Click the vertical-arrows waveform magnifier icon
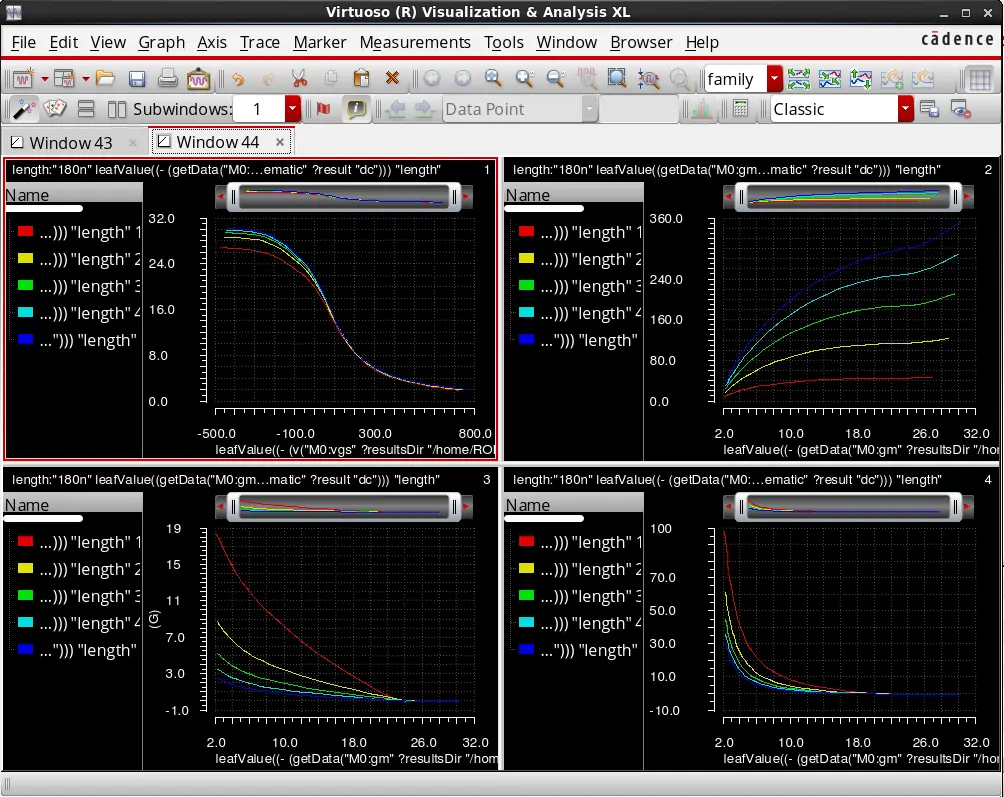This screenshot has width=1004, height=797. 649,79
